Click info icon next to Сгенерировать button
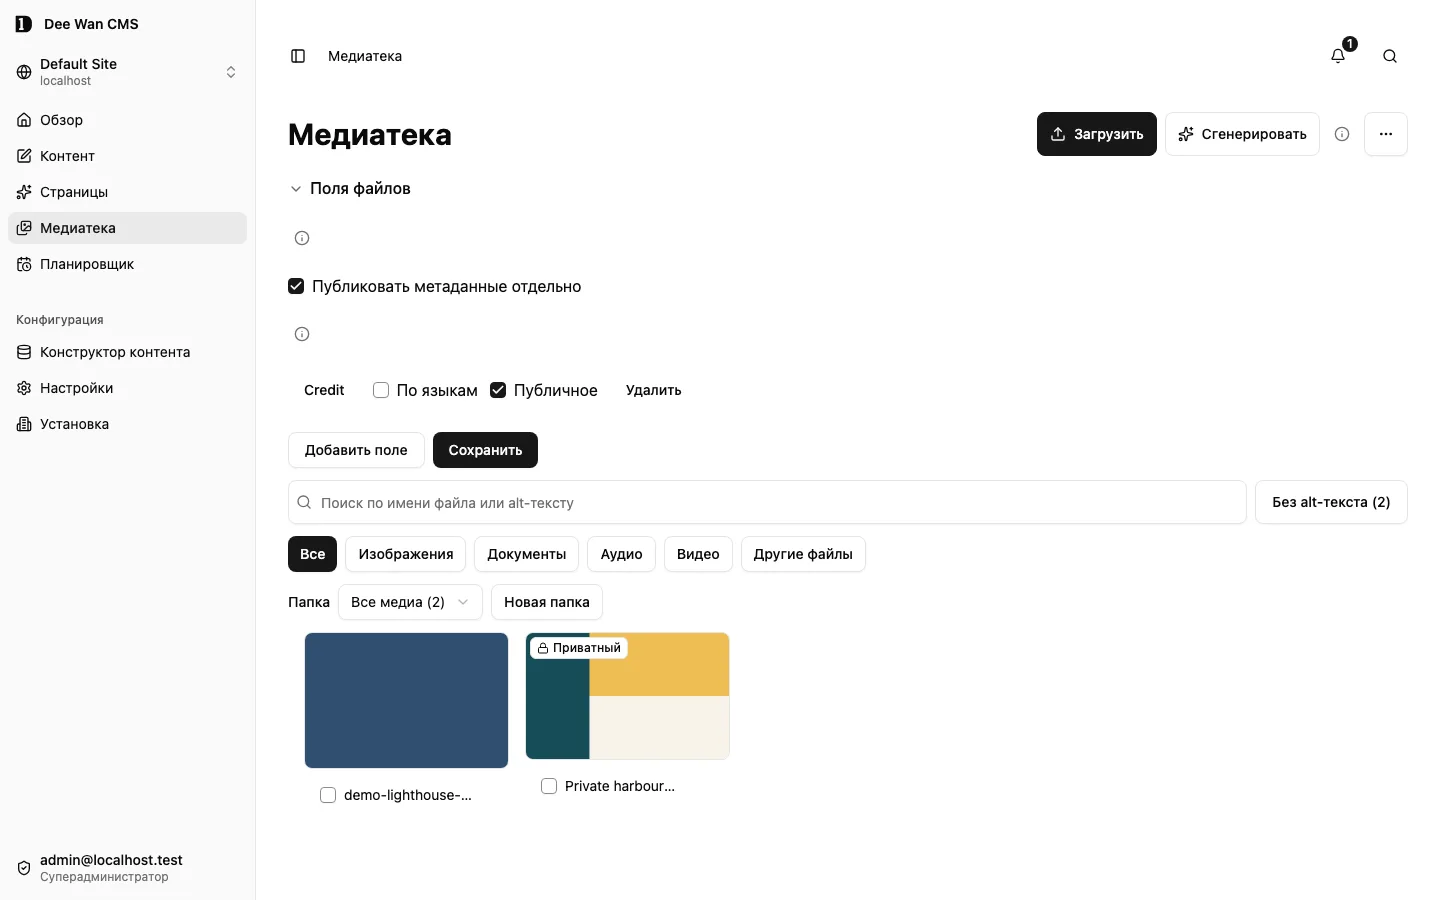The image size is (1440, 900). tap(1342, 134)
